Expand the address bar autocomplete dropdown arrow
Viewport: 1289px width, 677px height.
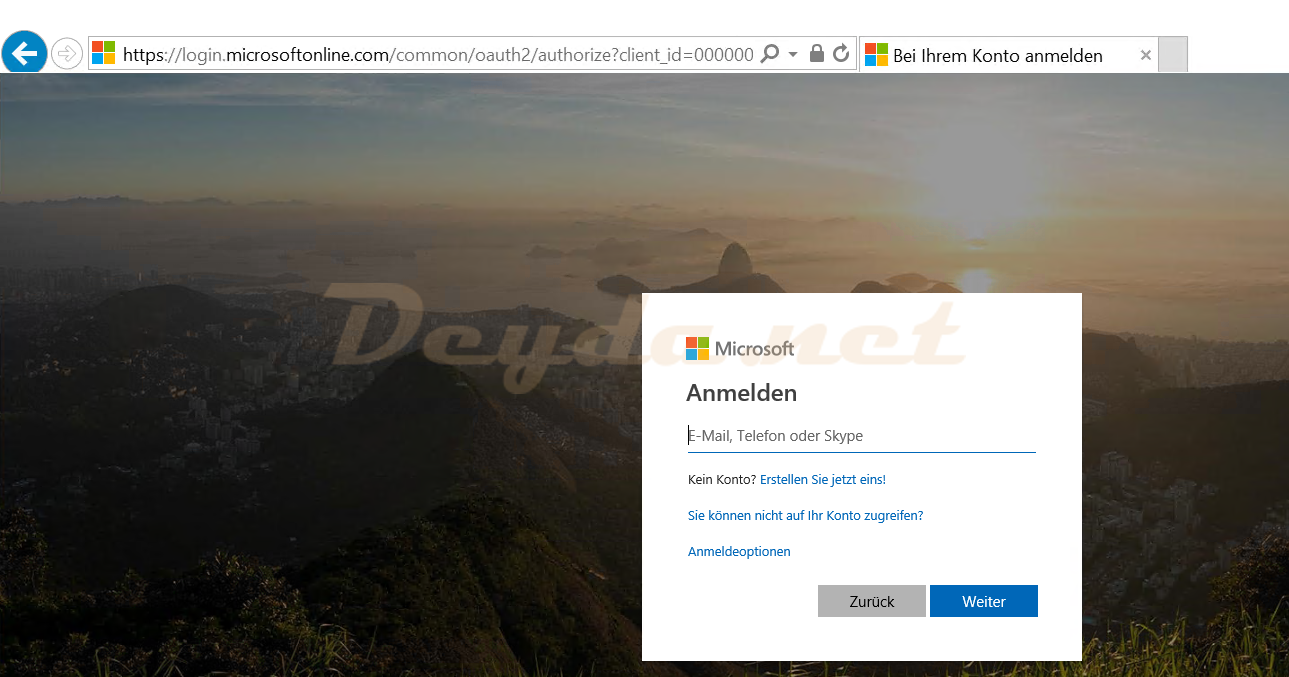tap(793, 54)
